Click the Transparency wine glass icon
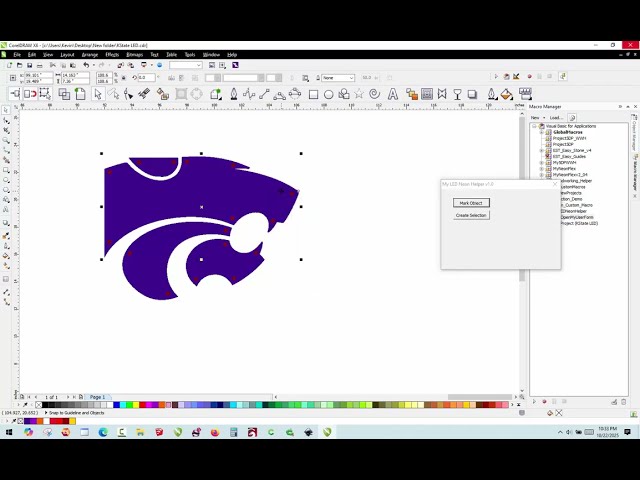 (457, 94)
